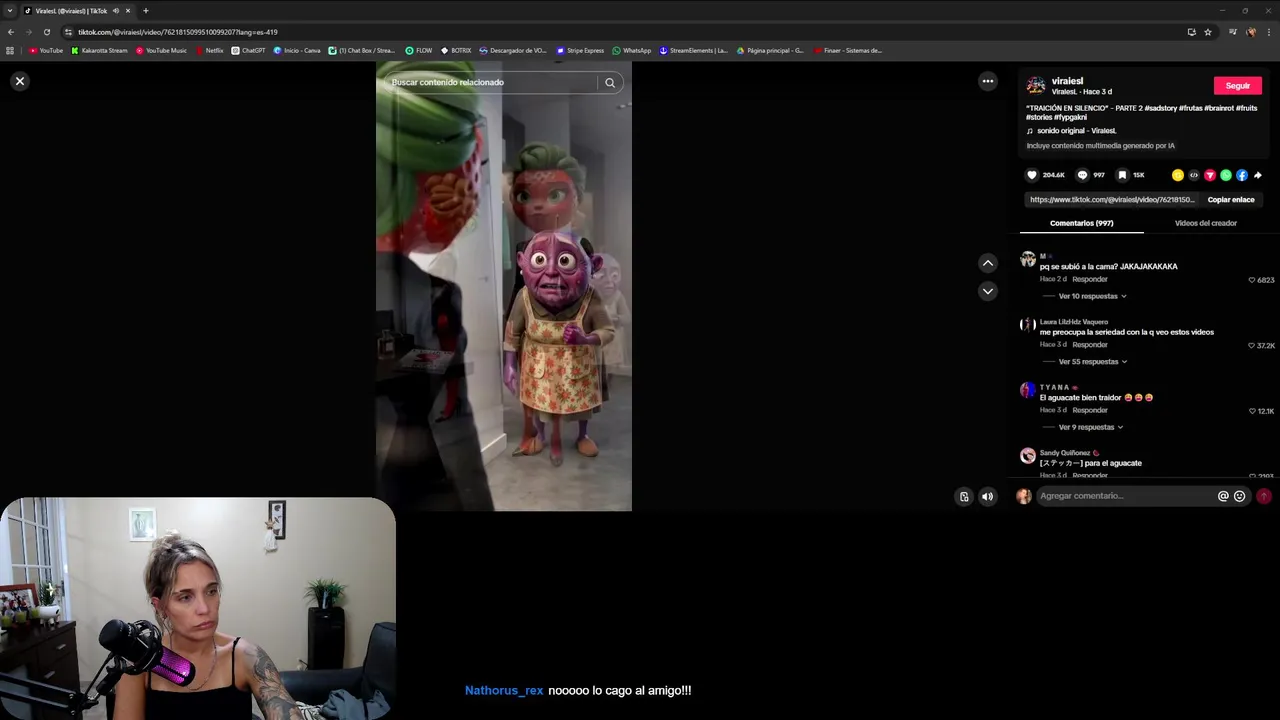Reply to T Y A N A comment

tap(1090, 410)
